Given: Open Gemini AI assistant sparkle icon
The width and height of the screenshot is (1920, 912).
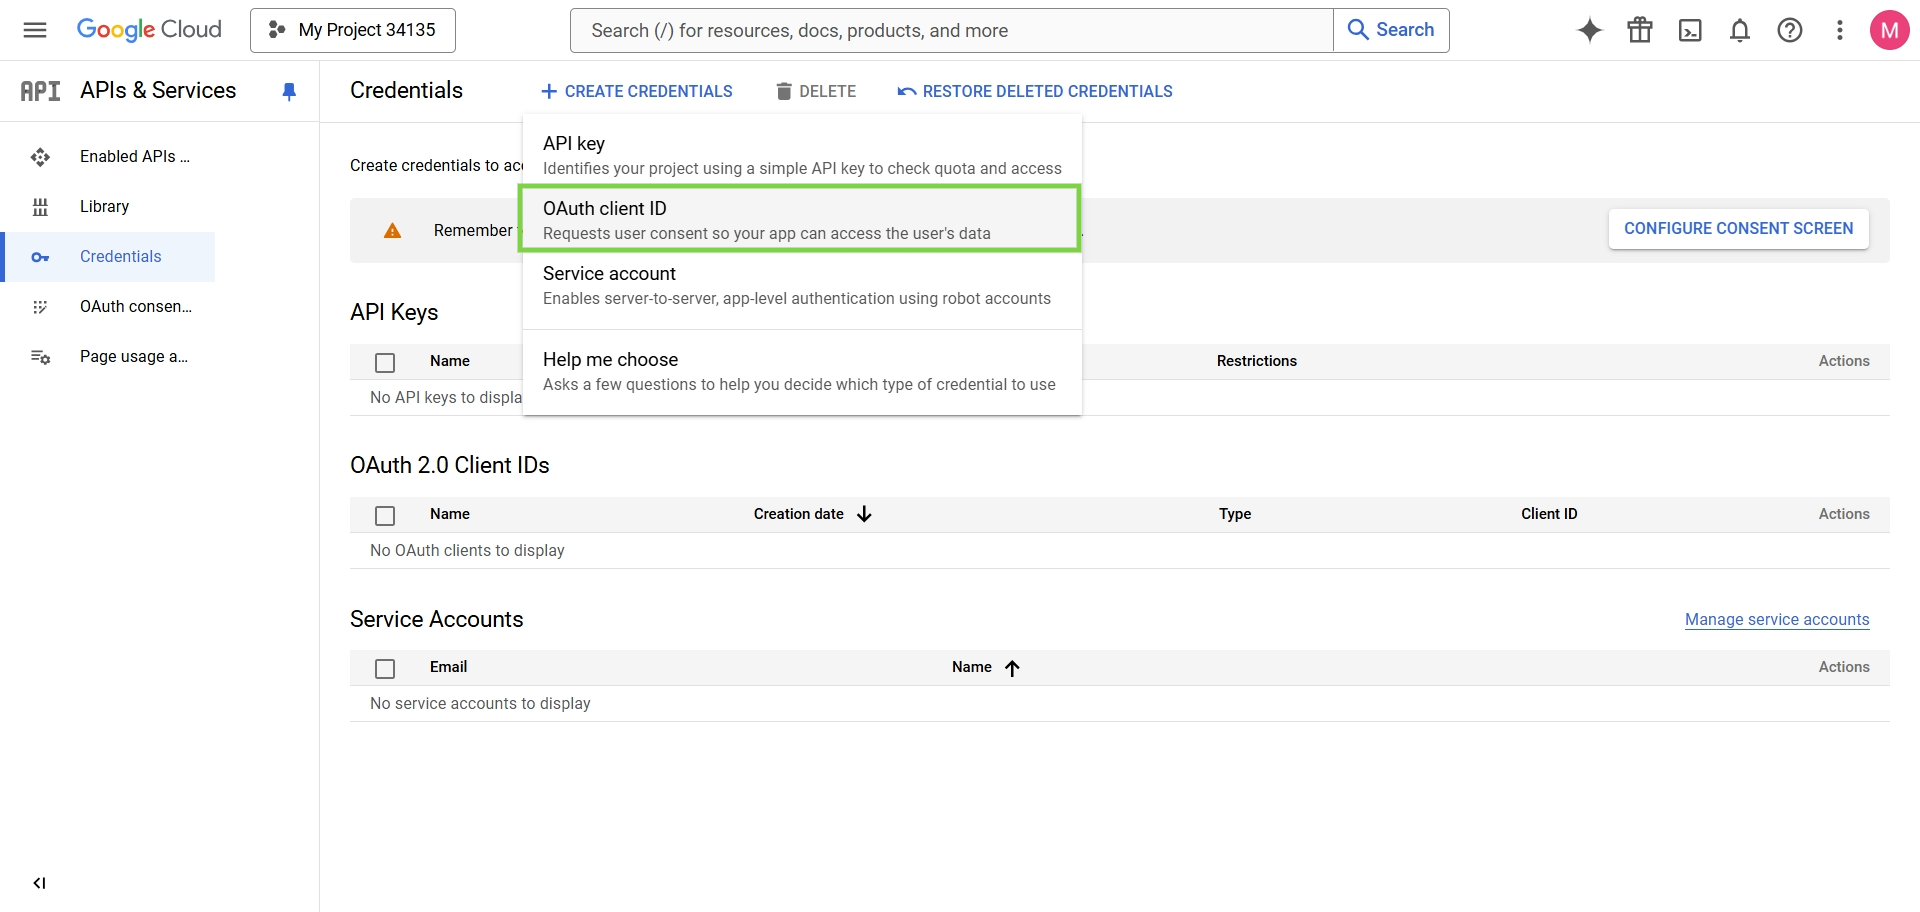Looking at the screenshot, I should tap(1590, 30).
